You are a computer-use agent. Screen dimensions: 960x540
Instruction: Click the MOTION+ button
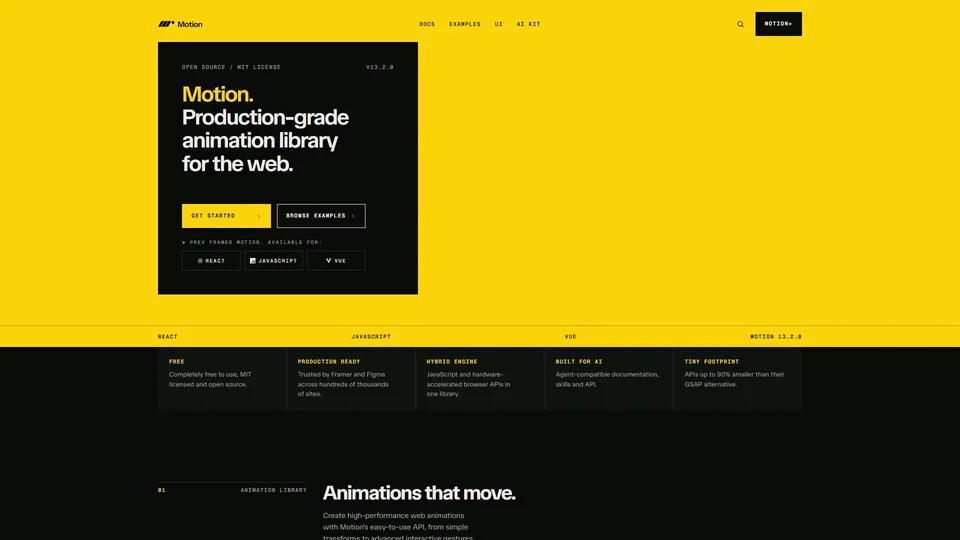[778, 24]
